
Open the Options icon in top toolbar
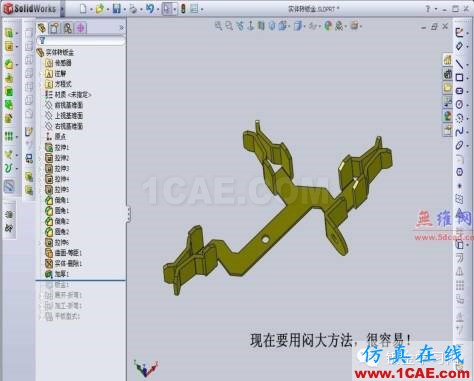tap(194, 9)
